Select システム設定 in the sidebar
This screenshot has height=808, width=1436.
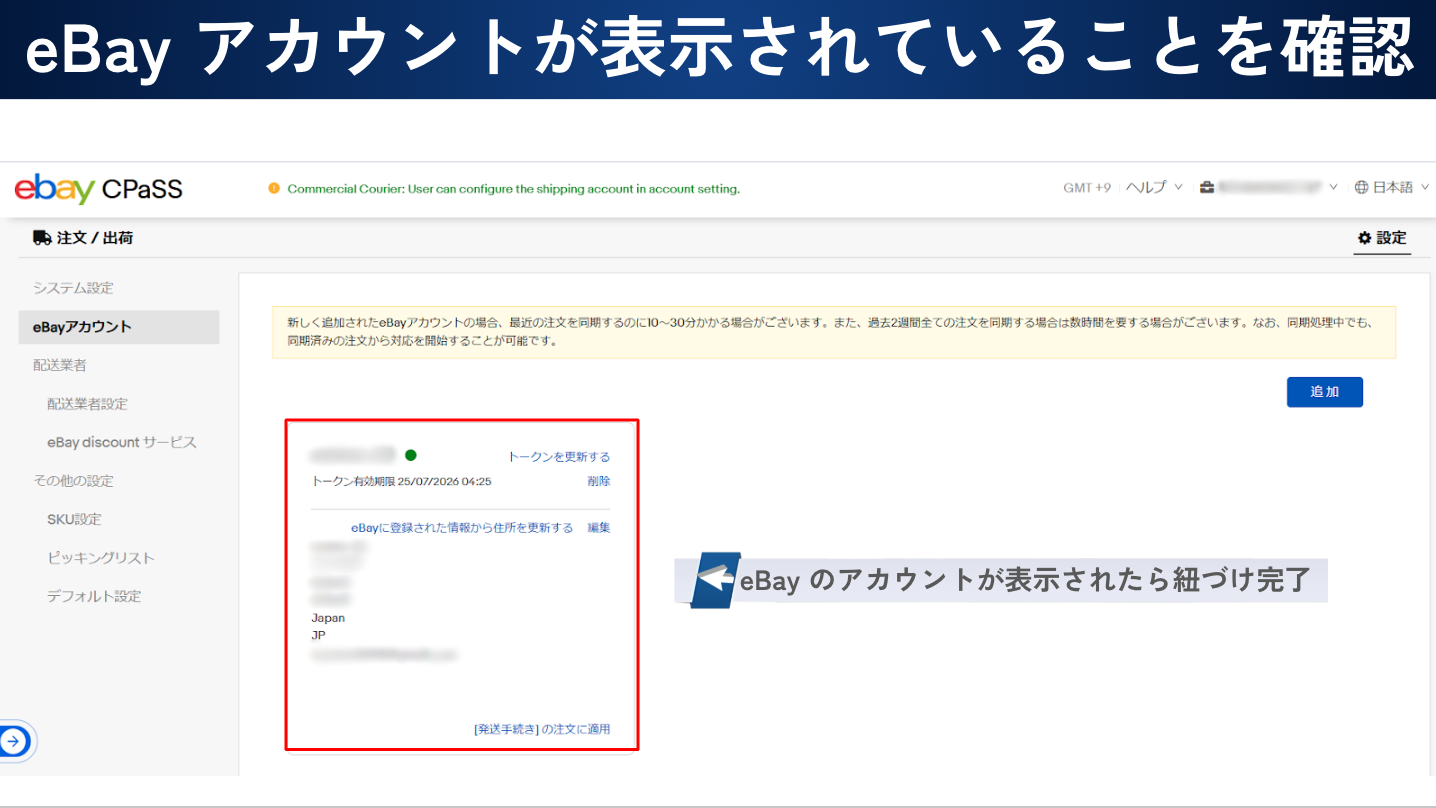(x=73, y=288)
